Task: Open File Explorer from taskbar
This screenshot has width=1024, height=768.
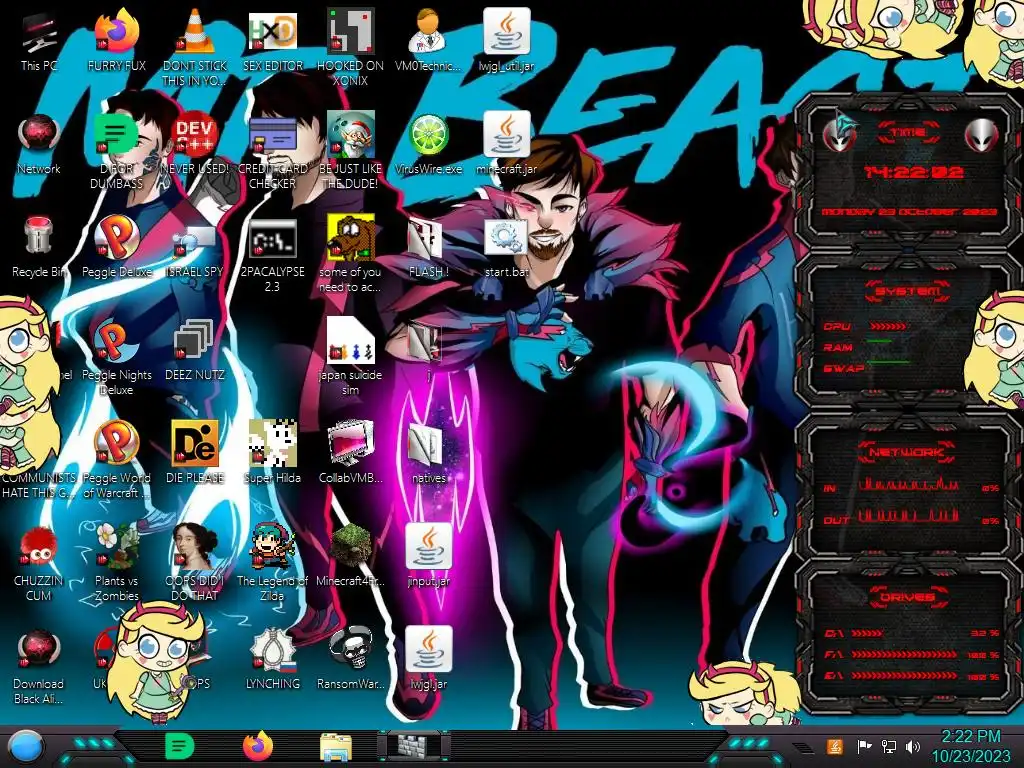Action: pyautogui.click(x=336, y=747)
